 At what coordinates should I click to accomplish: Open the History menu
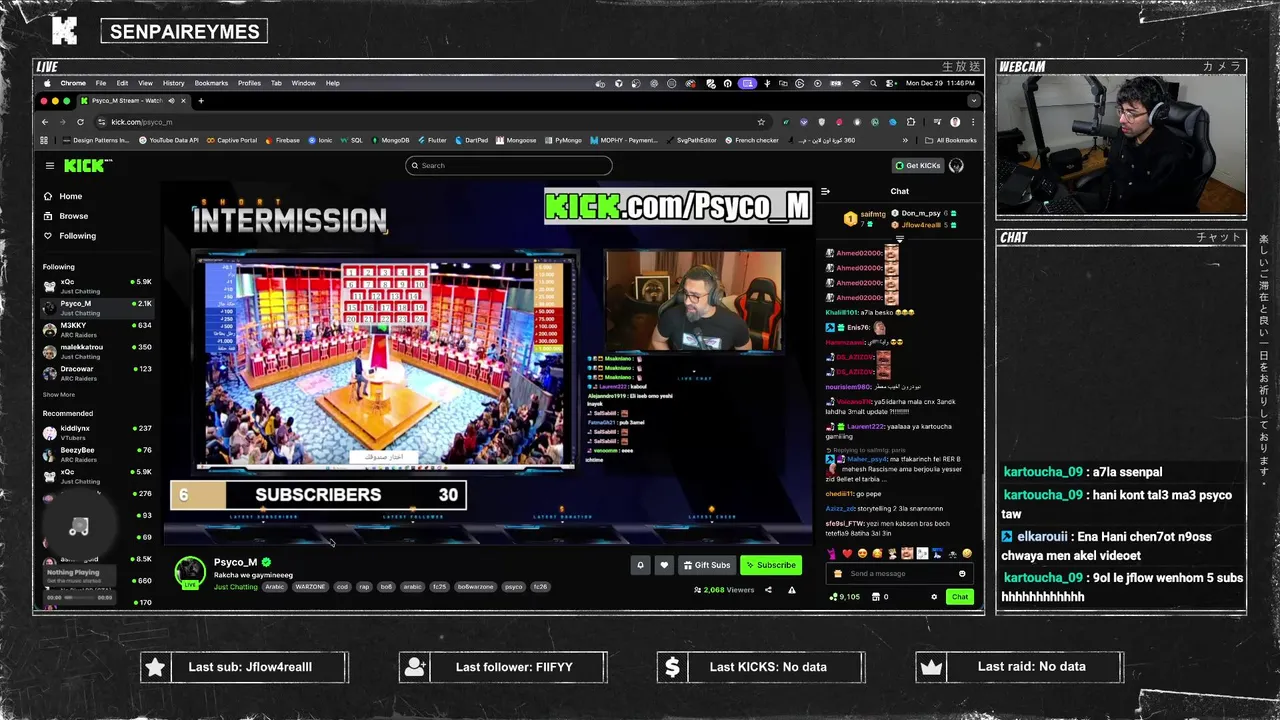pyautogui.click(x=173, y=83)
